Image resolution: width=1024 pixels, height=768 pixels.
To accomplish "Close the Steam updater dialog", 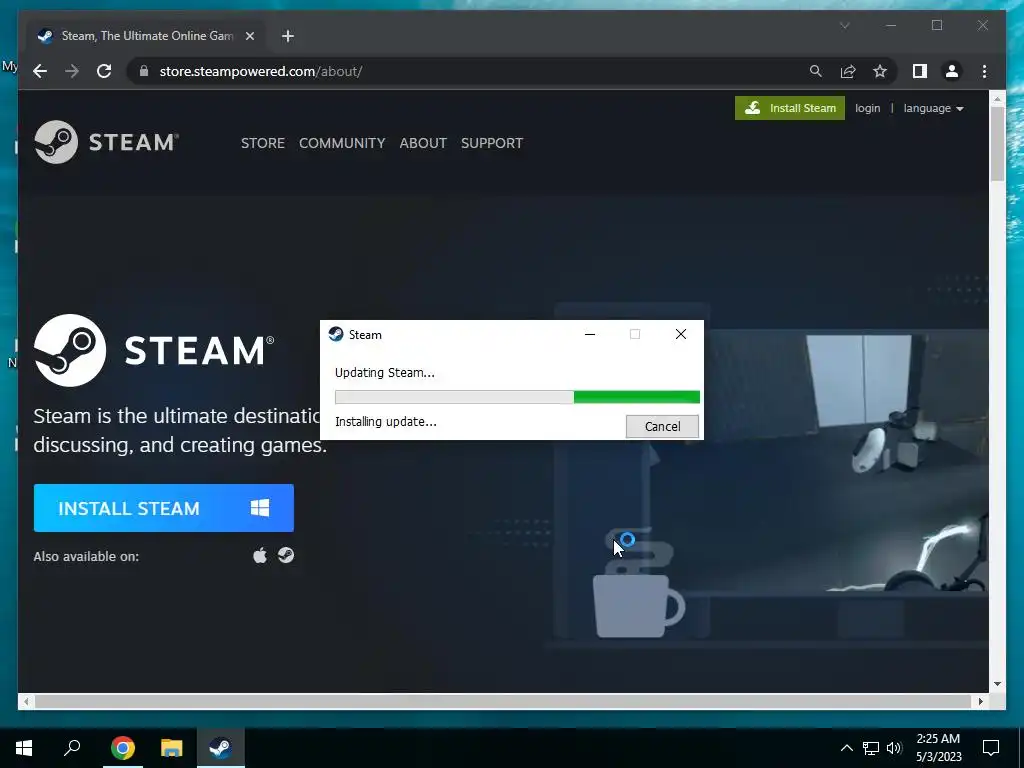I will click(680, 334).
